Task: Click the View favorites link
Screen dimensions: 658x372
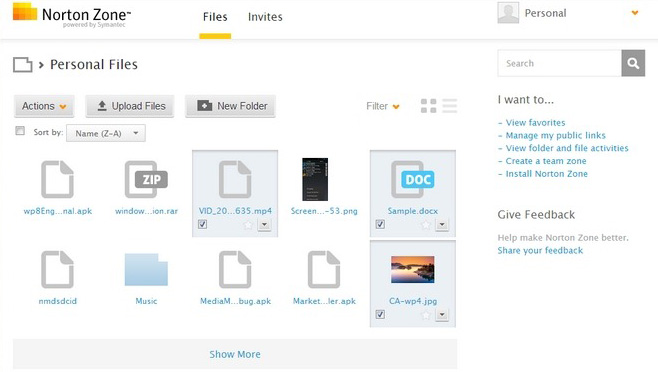Action: [535, 123]
